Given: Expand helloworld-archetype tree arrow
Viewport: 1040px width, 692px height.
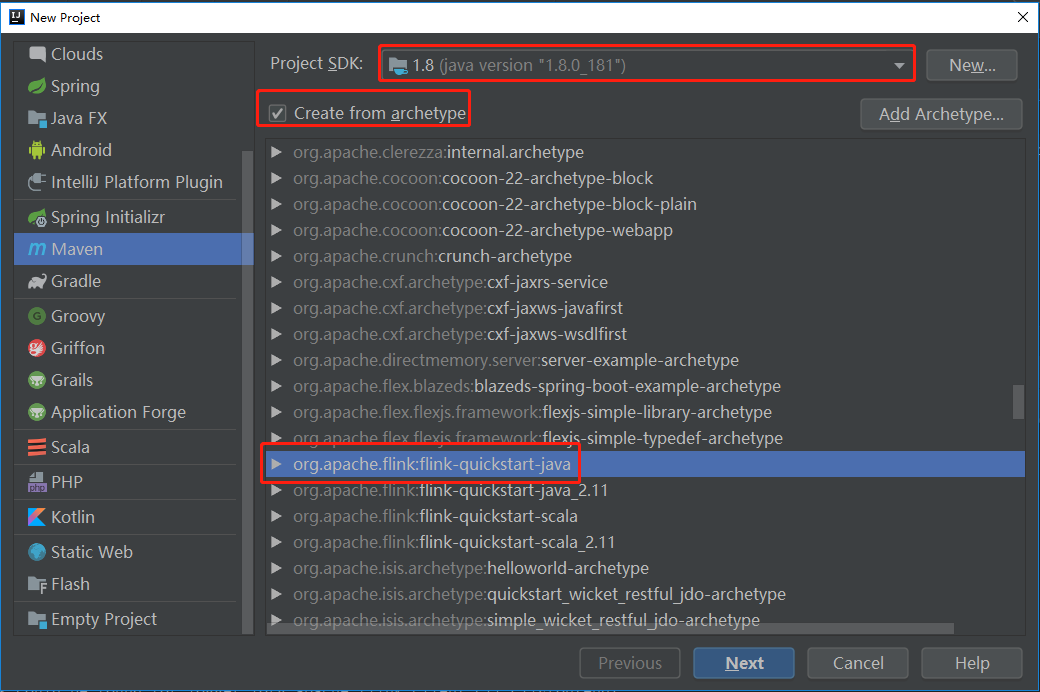Looking at the screenshot, I should 277,568.
